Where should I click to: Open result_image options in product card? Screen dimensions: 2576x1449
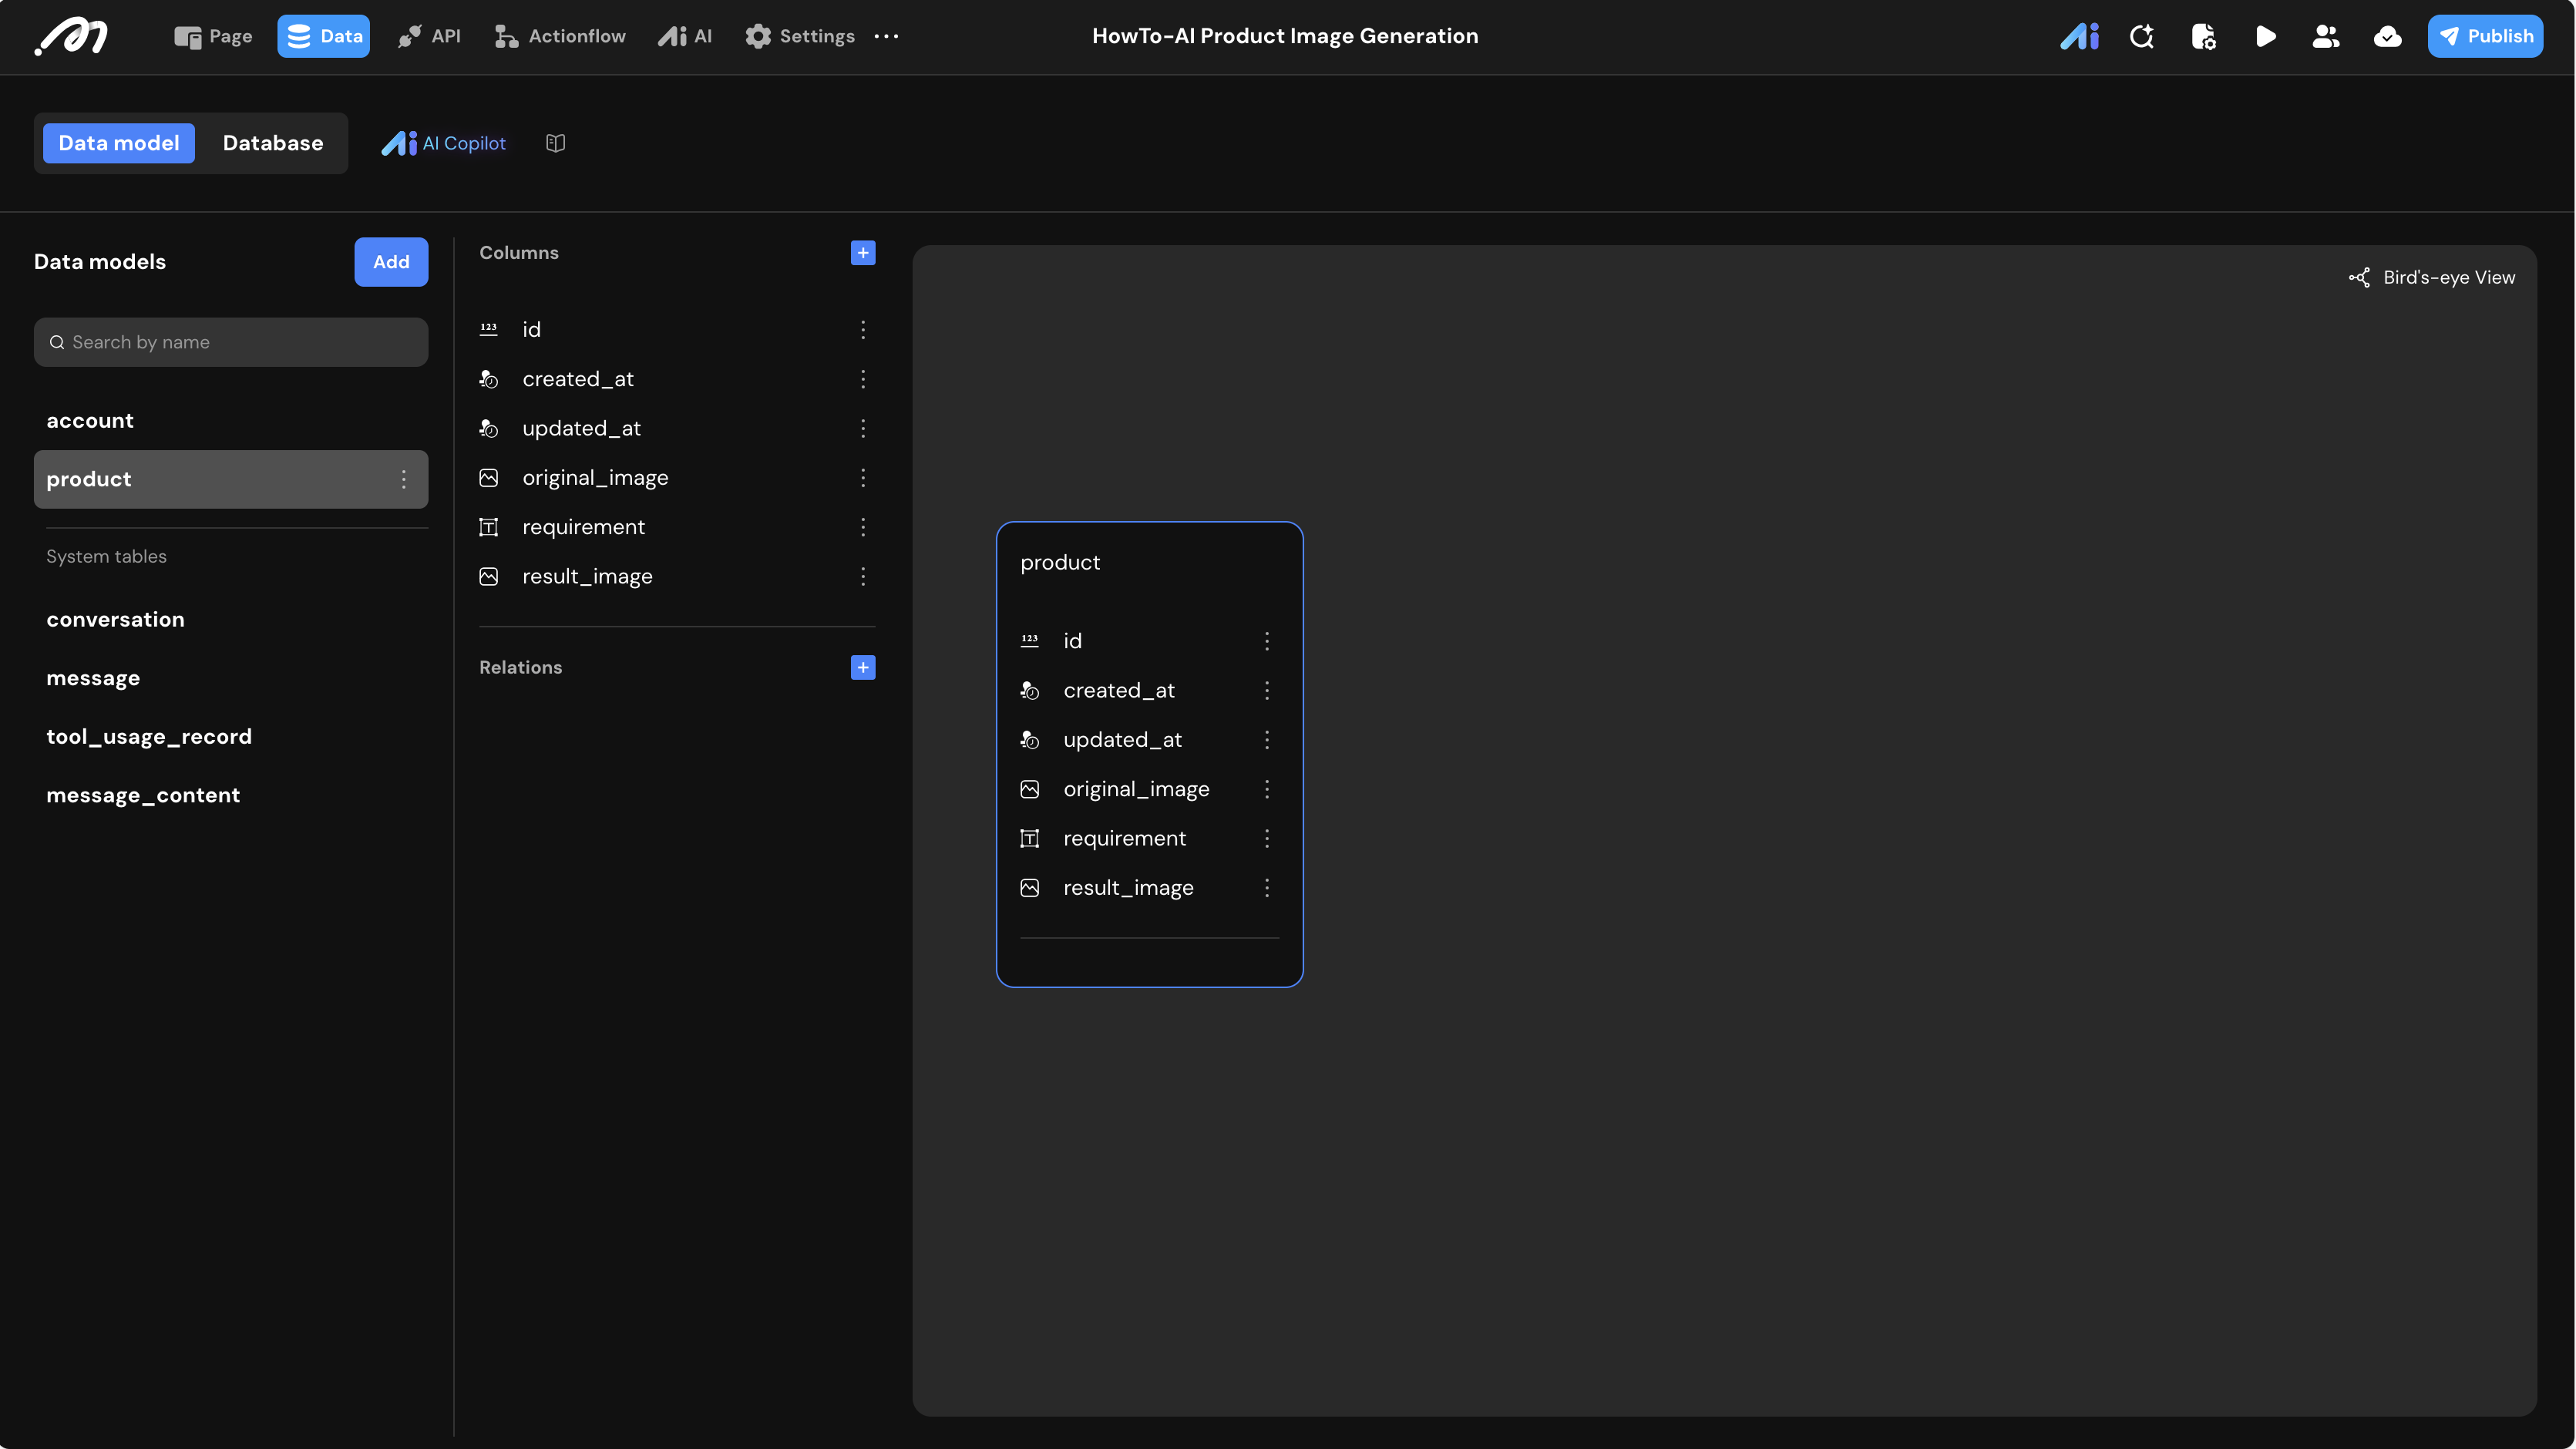[x=1266, y=888]
